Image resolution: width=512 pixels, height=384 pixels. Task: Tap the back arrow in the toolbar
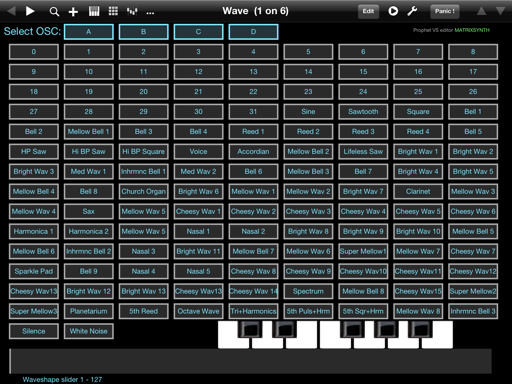tap(11, 11)
